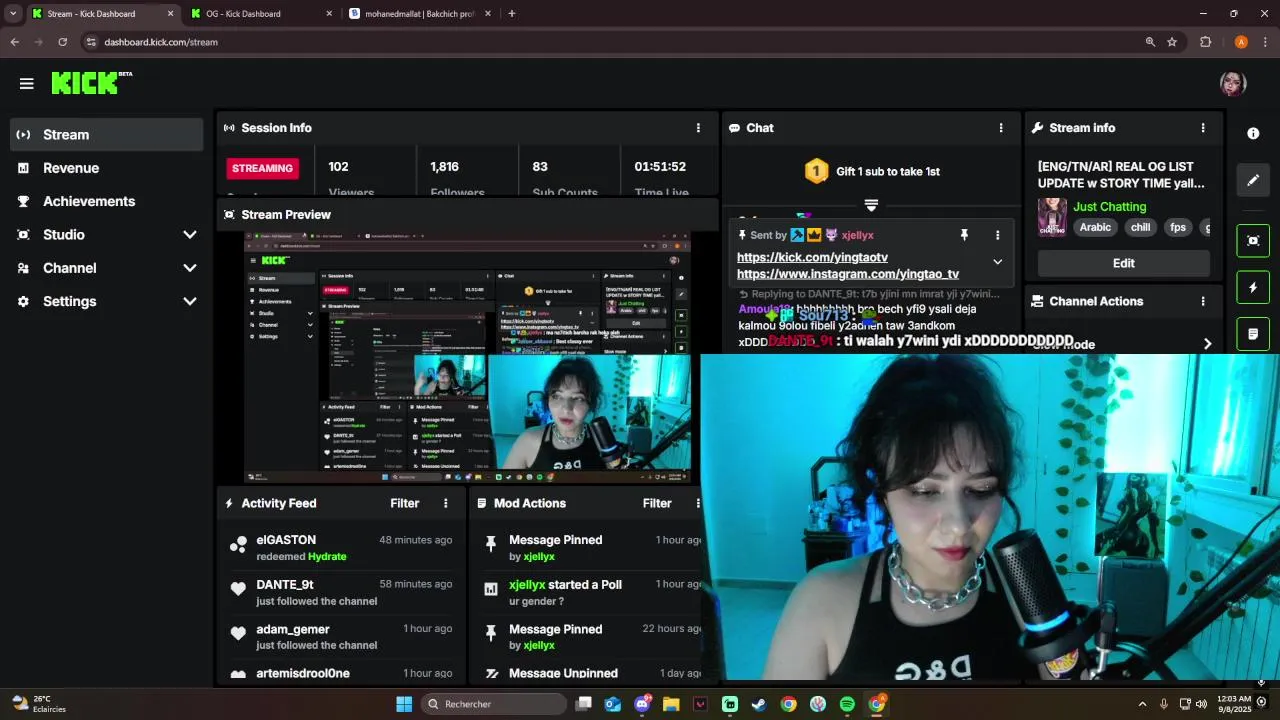Open the Stream sidebar section
Screen dimensions: 1280x720
coord(107,135)
